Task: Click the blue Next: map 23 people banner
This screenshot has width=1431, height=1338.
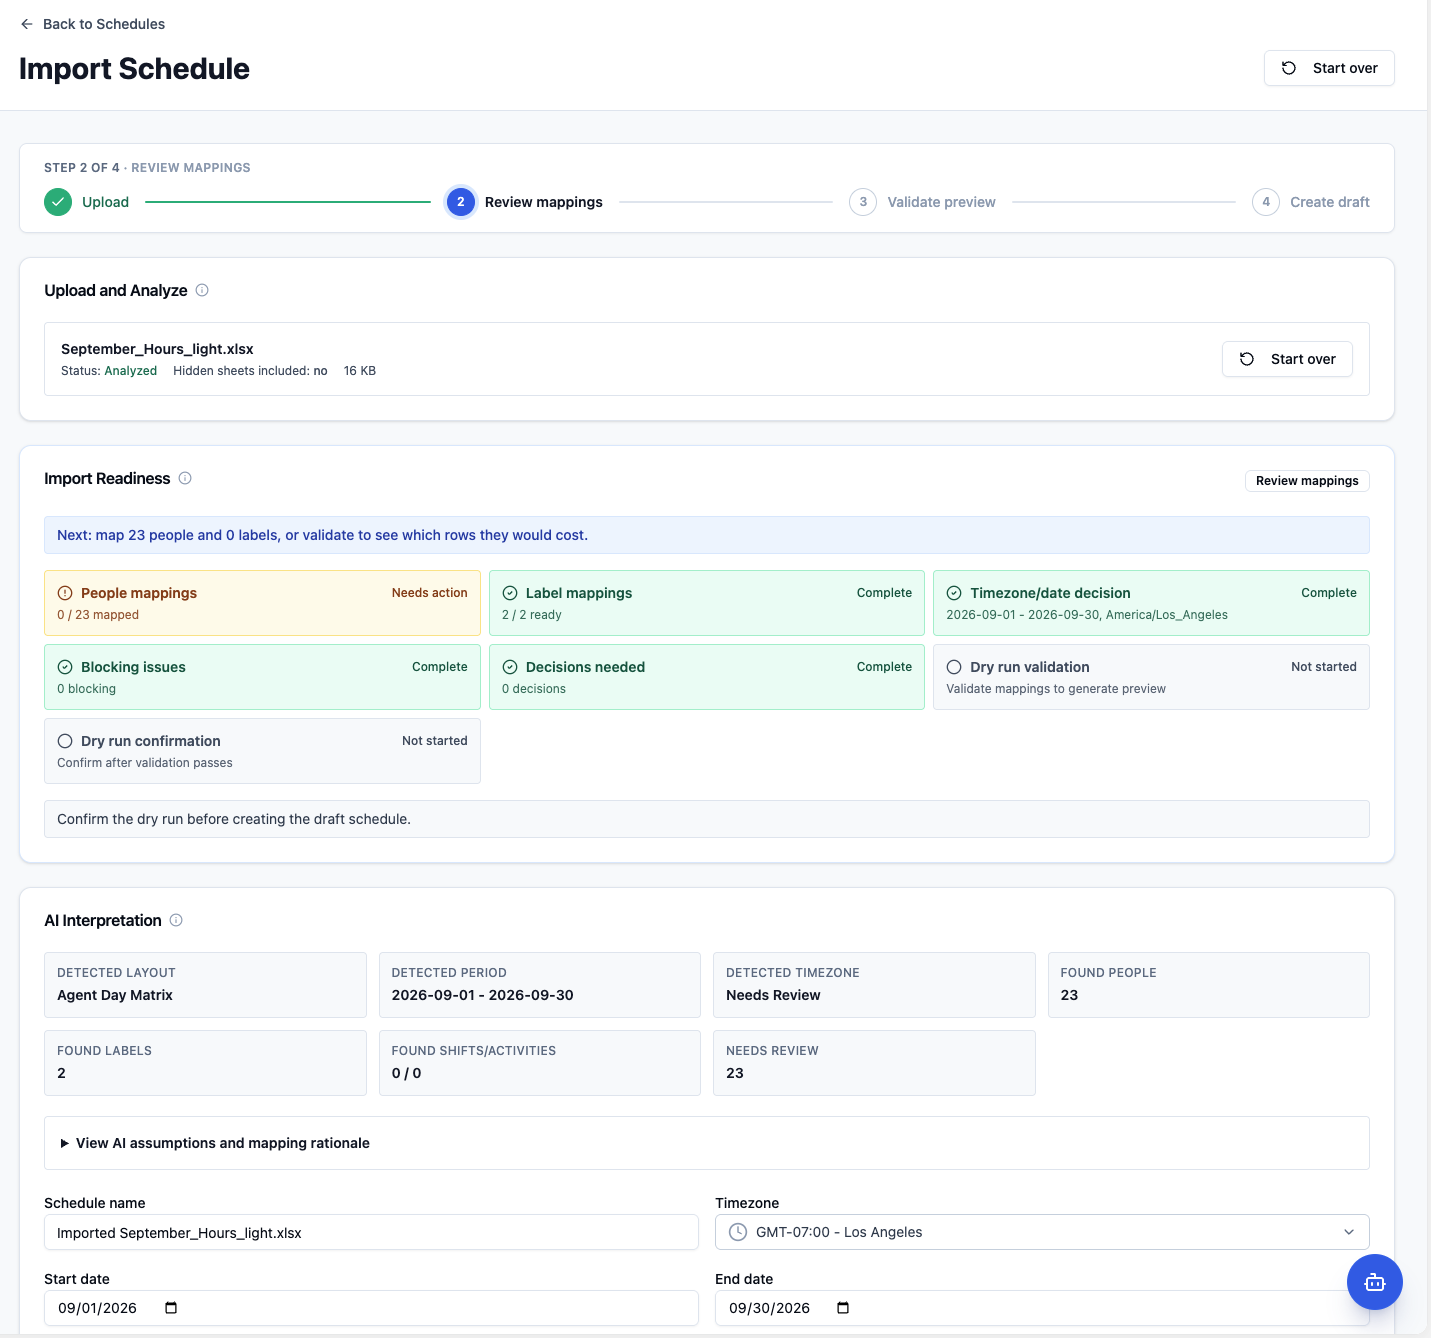Action: pyautogui.click(x=707, y=535)
